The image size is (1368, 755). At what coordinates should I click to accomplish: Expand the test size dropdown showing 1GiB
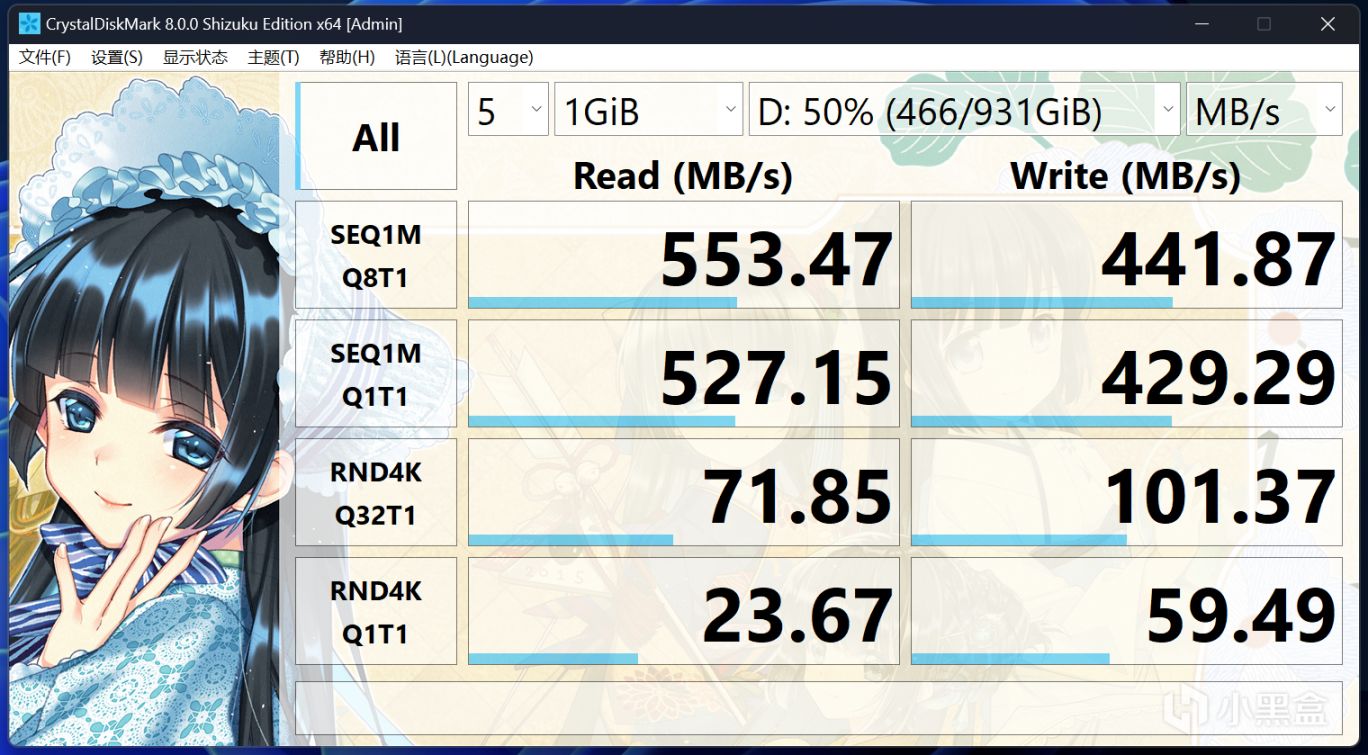(649, 109)
